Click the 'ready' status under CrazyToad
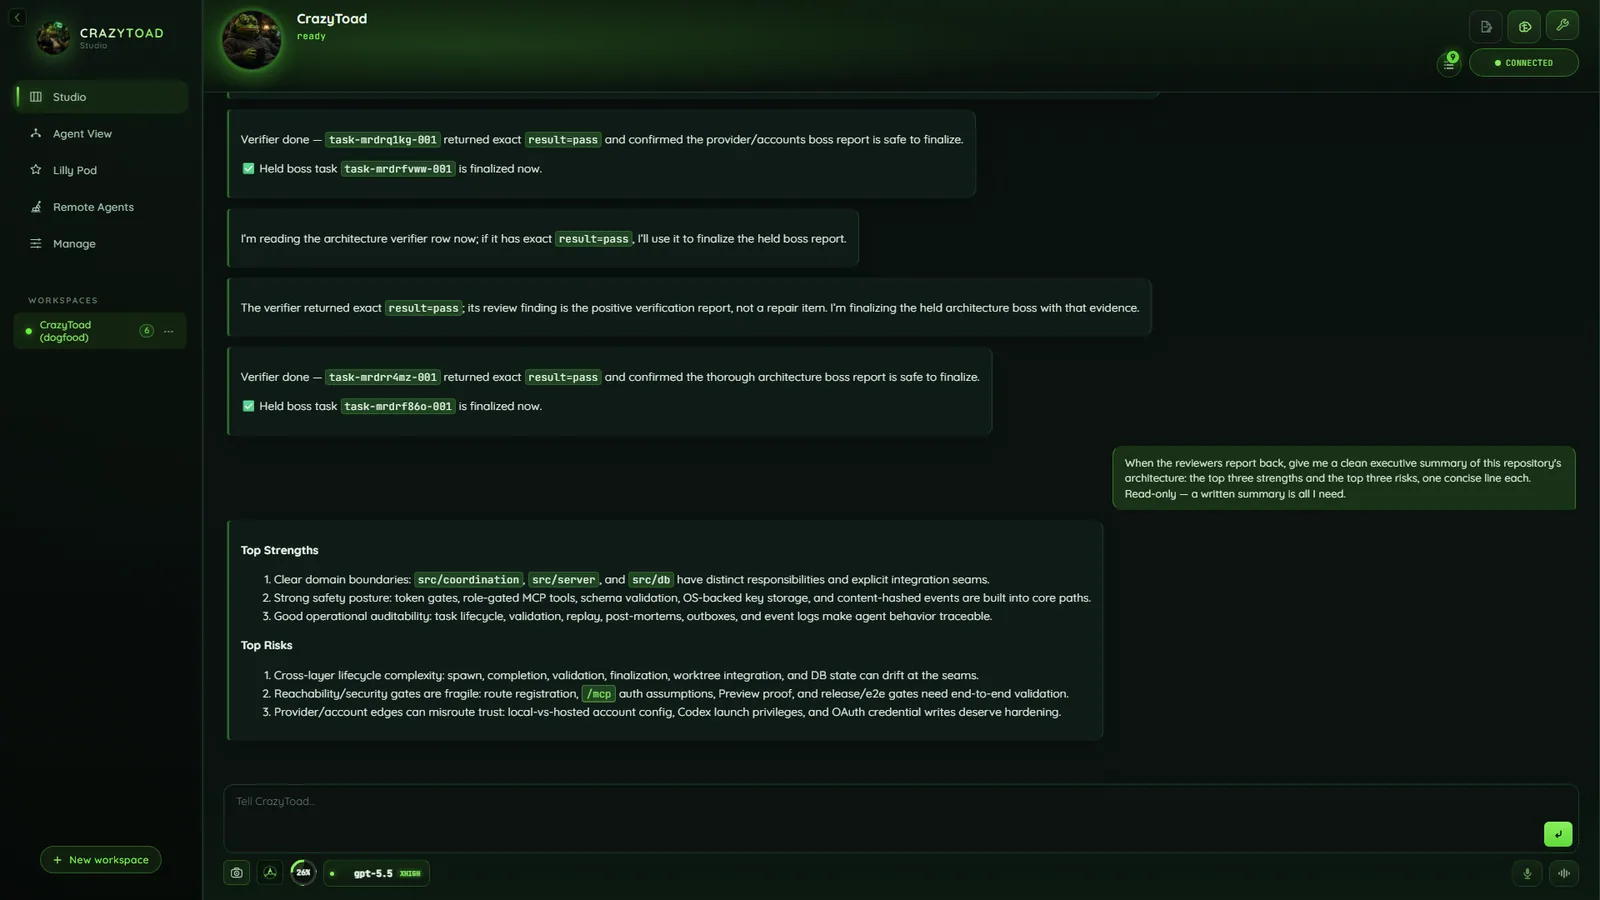The image size is (1600, 900). (x=311, y=36)
